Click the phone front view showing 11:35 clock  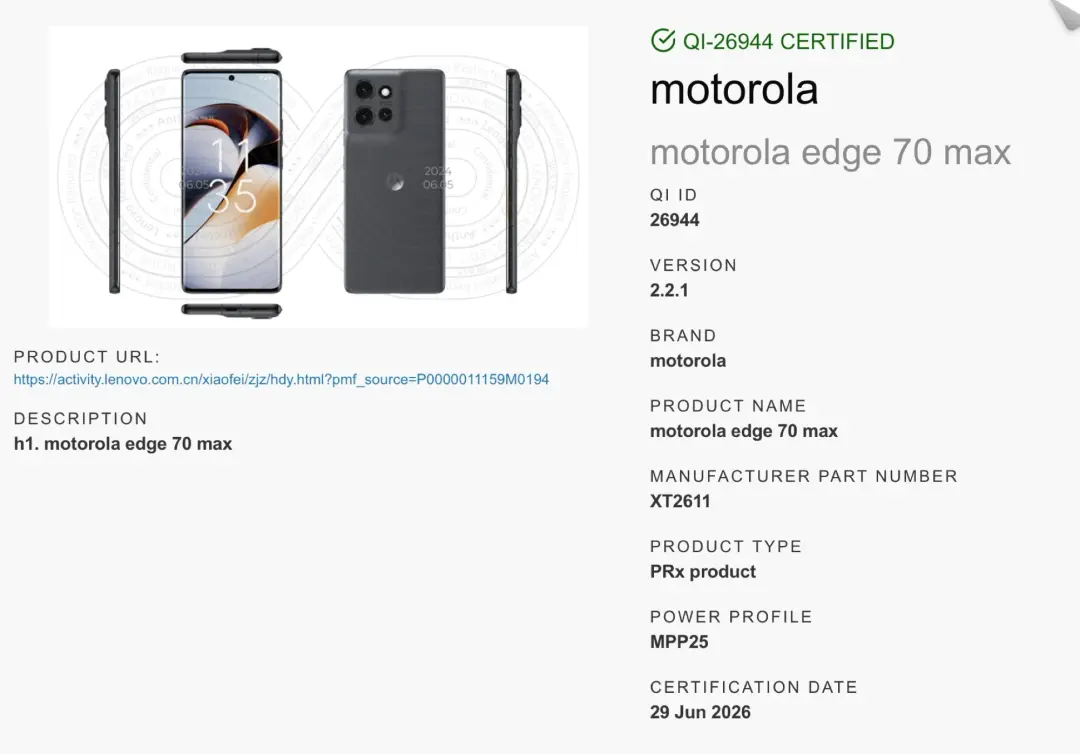pyautogui.click(x=231, y=181)
